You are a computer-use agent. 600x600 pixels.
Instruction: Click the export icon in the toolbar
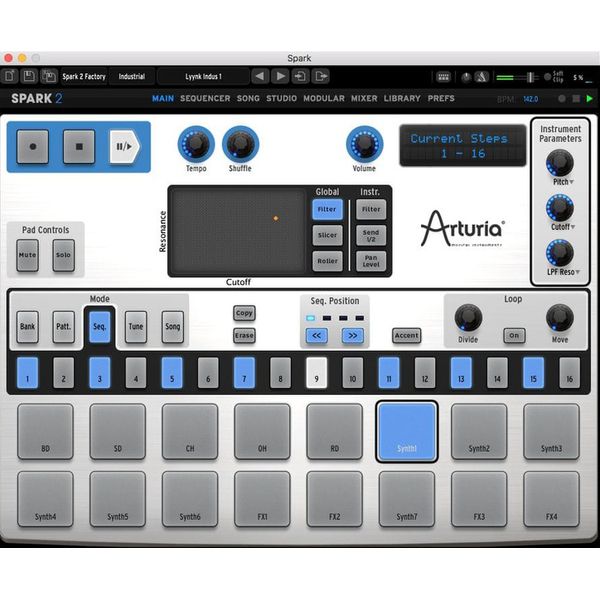point(321,76)
